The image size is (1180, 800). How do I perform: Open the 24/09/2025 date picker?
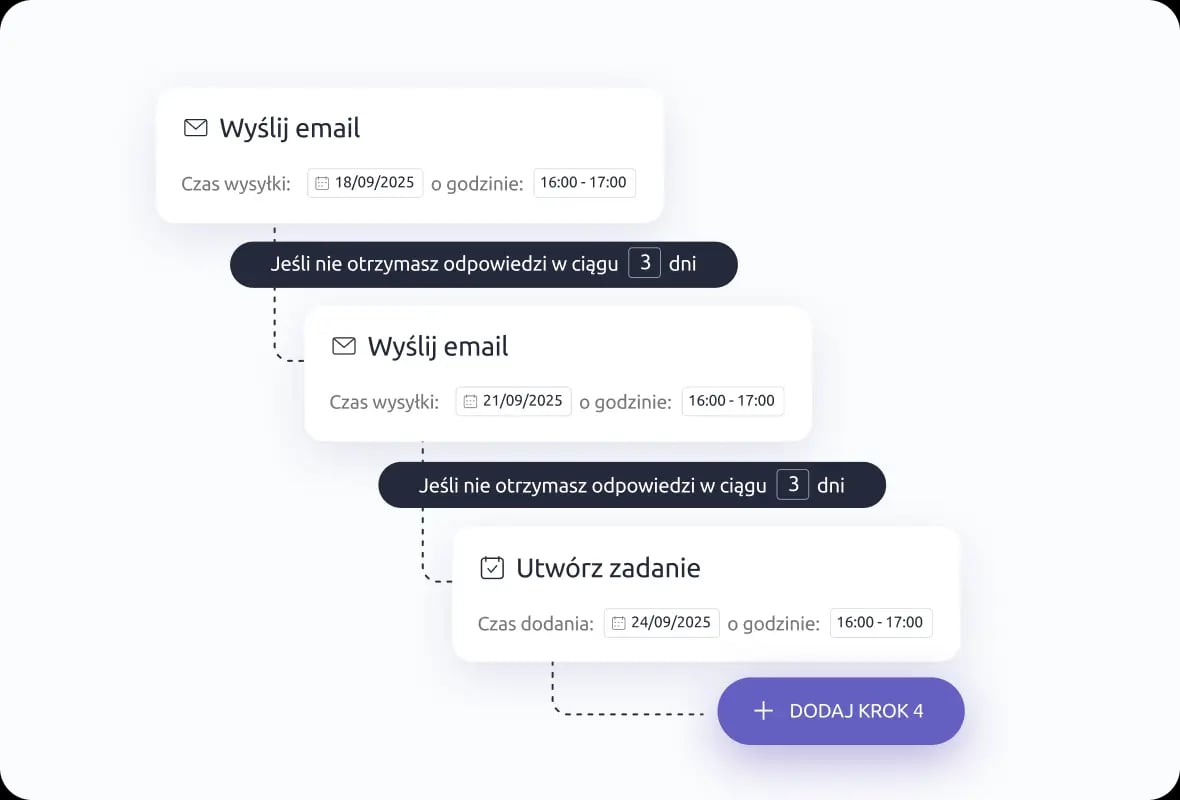click(661, 623)
